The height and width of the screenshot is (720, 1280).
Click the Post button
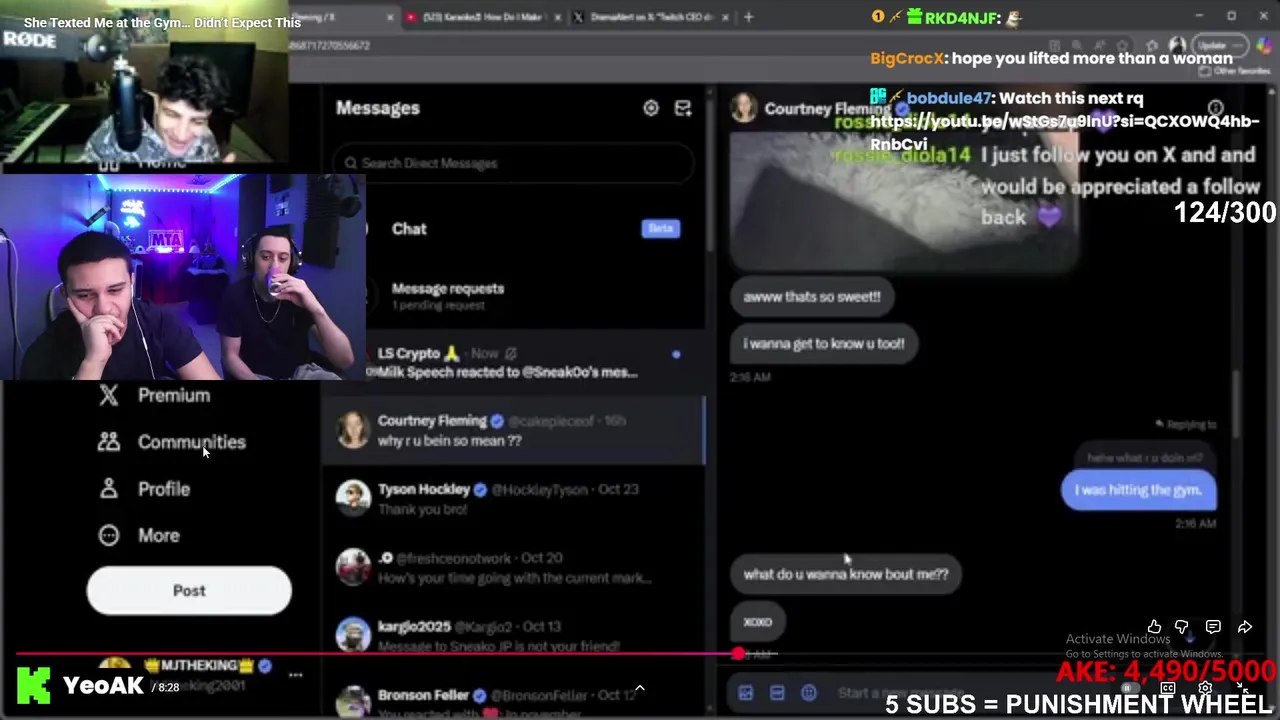click(x=189, y=590)
